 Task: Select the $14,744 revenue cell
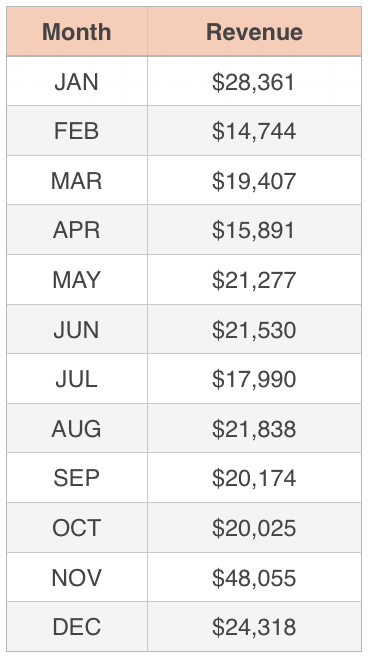coord(254,131)
